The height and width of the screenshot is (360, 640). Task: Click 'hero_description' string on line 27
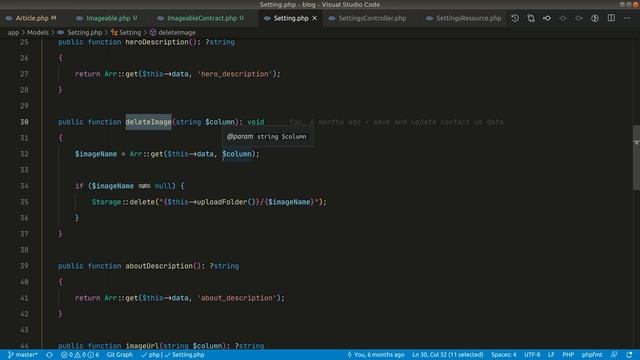click(x=235, y=74)
